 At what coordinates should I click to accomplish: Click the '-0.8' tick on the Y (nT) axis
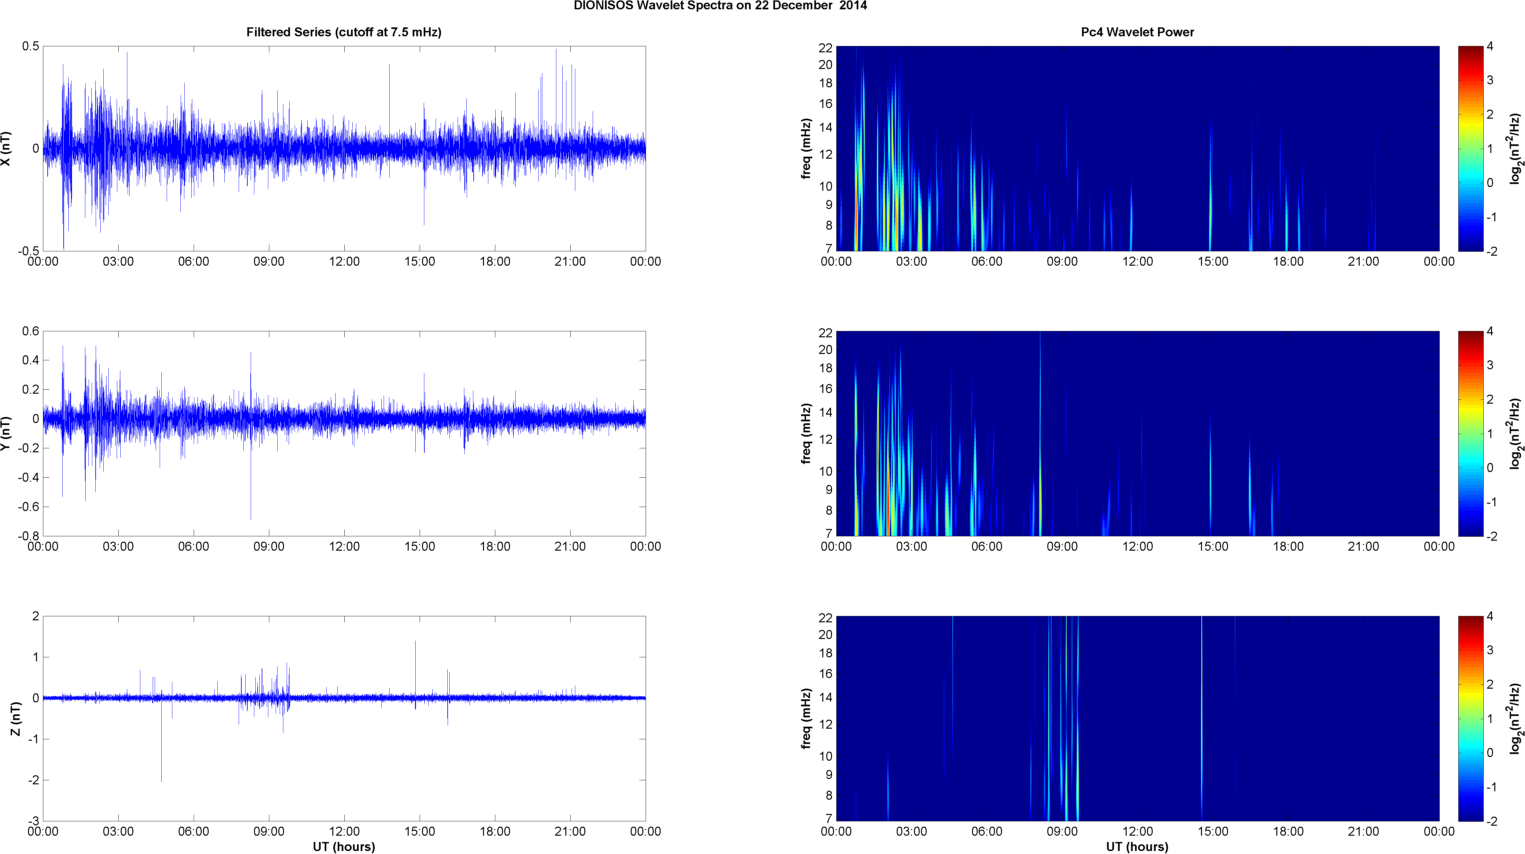pyautogui.click(x=27, y=536)
